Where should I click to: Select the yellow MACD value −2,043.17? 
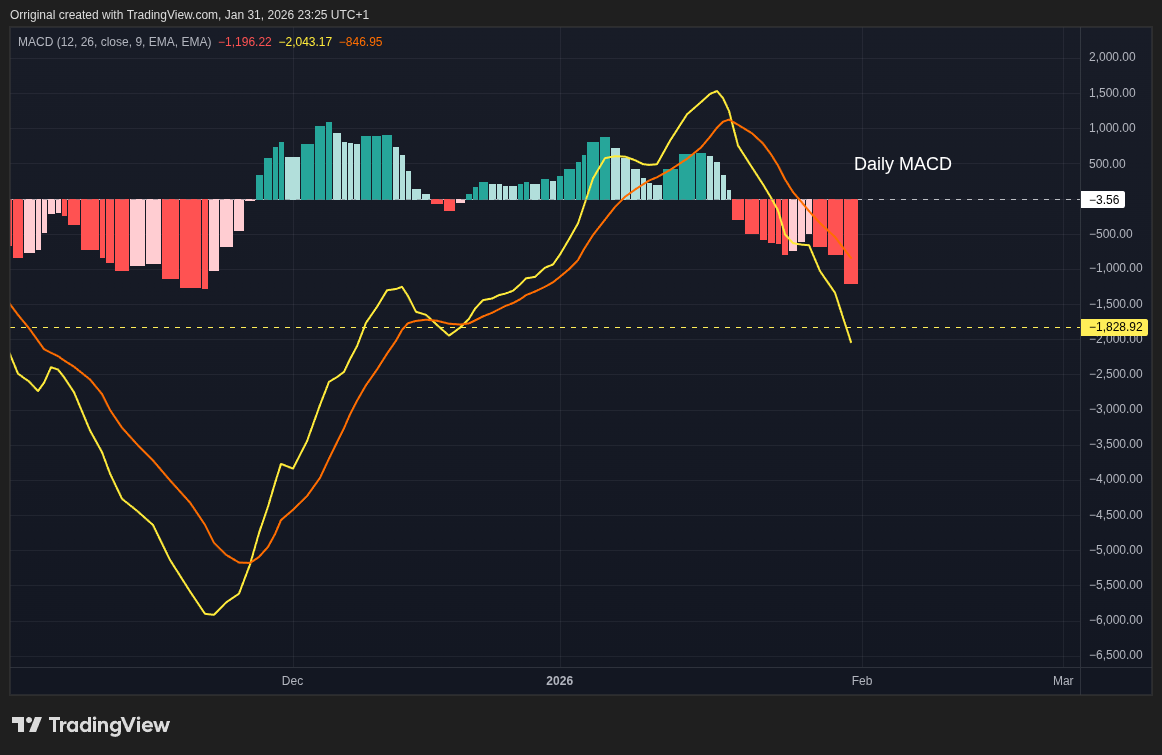coord(305,42)
